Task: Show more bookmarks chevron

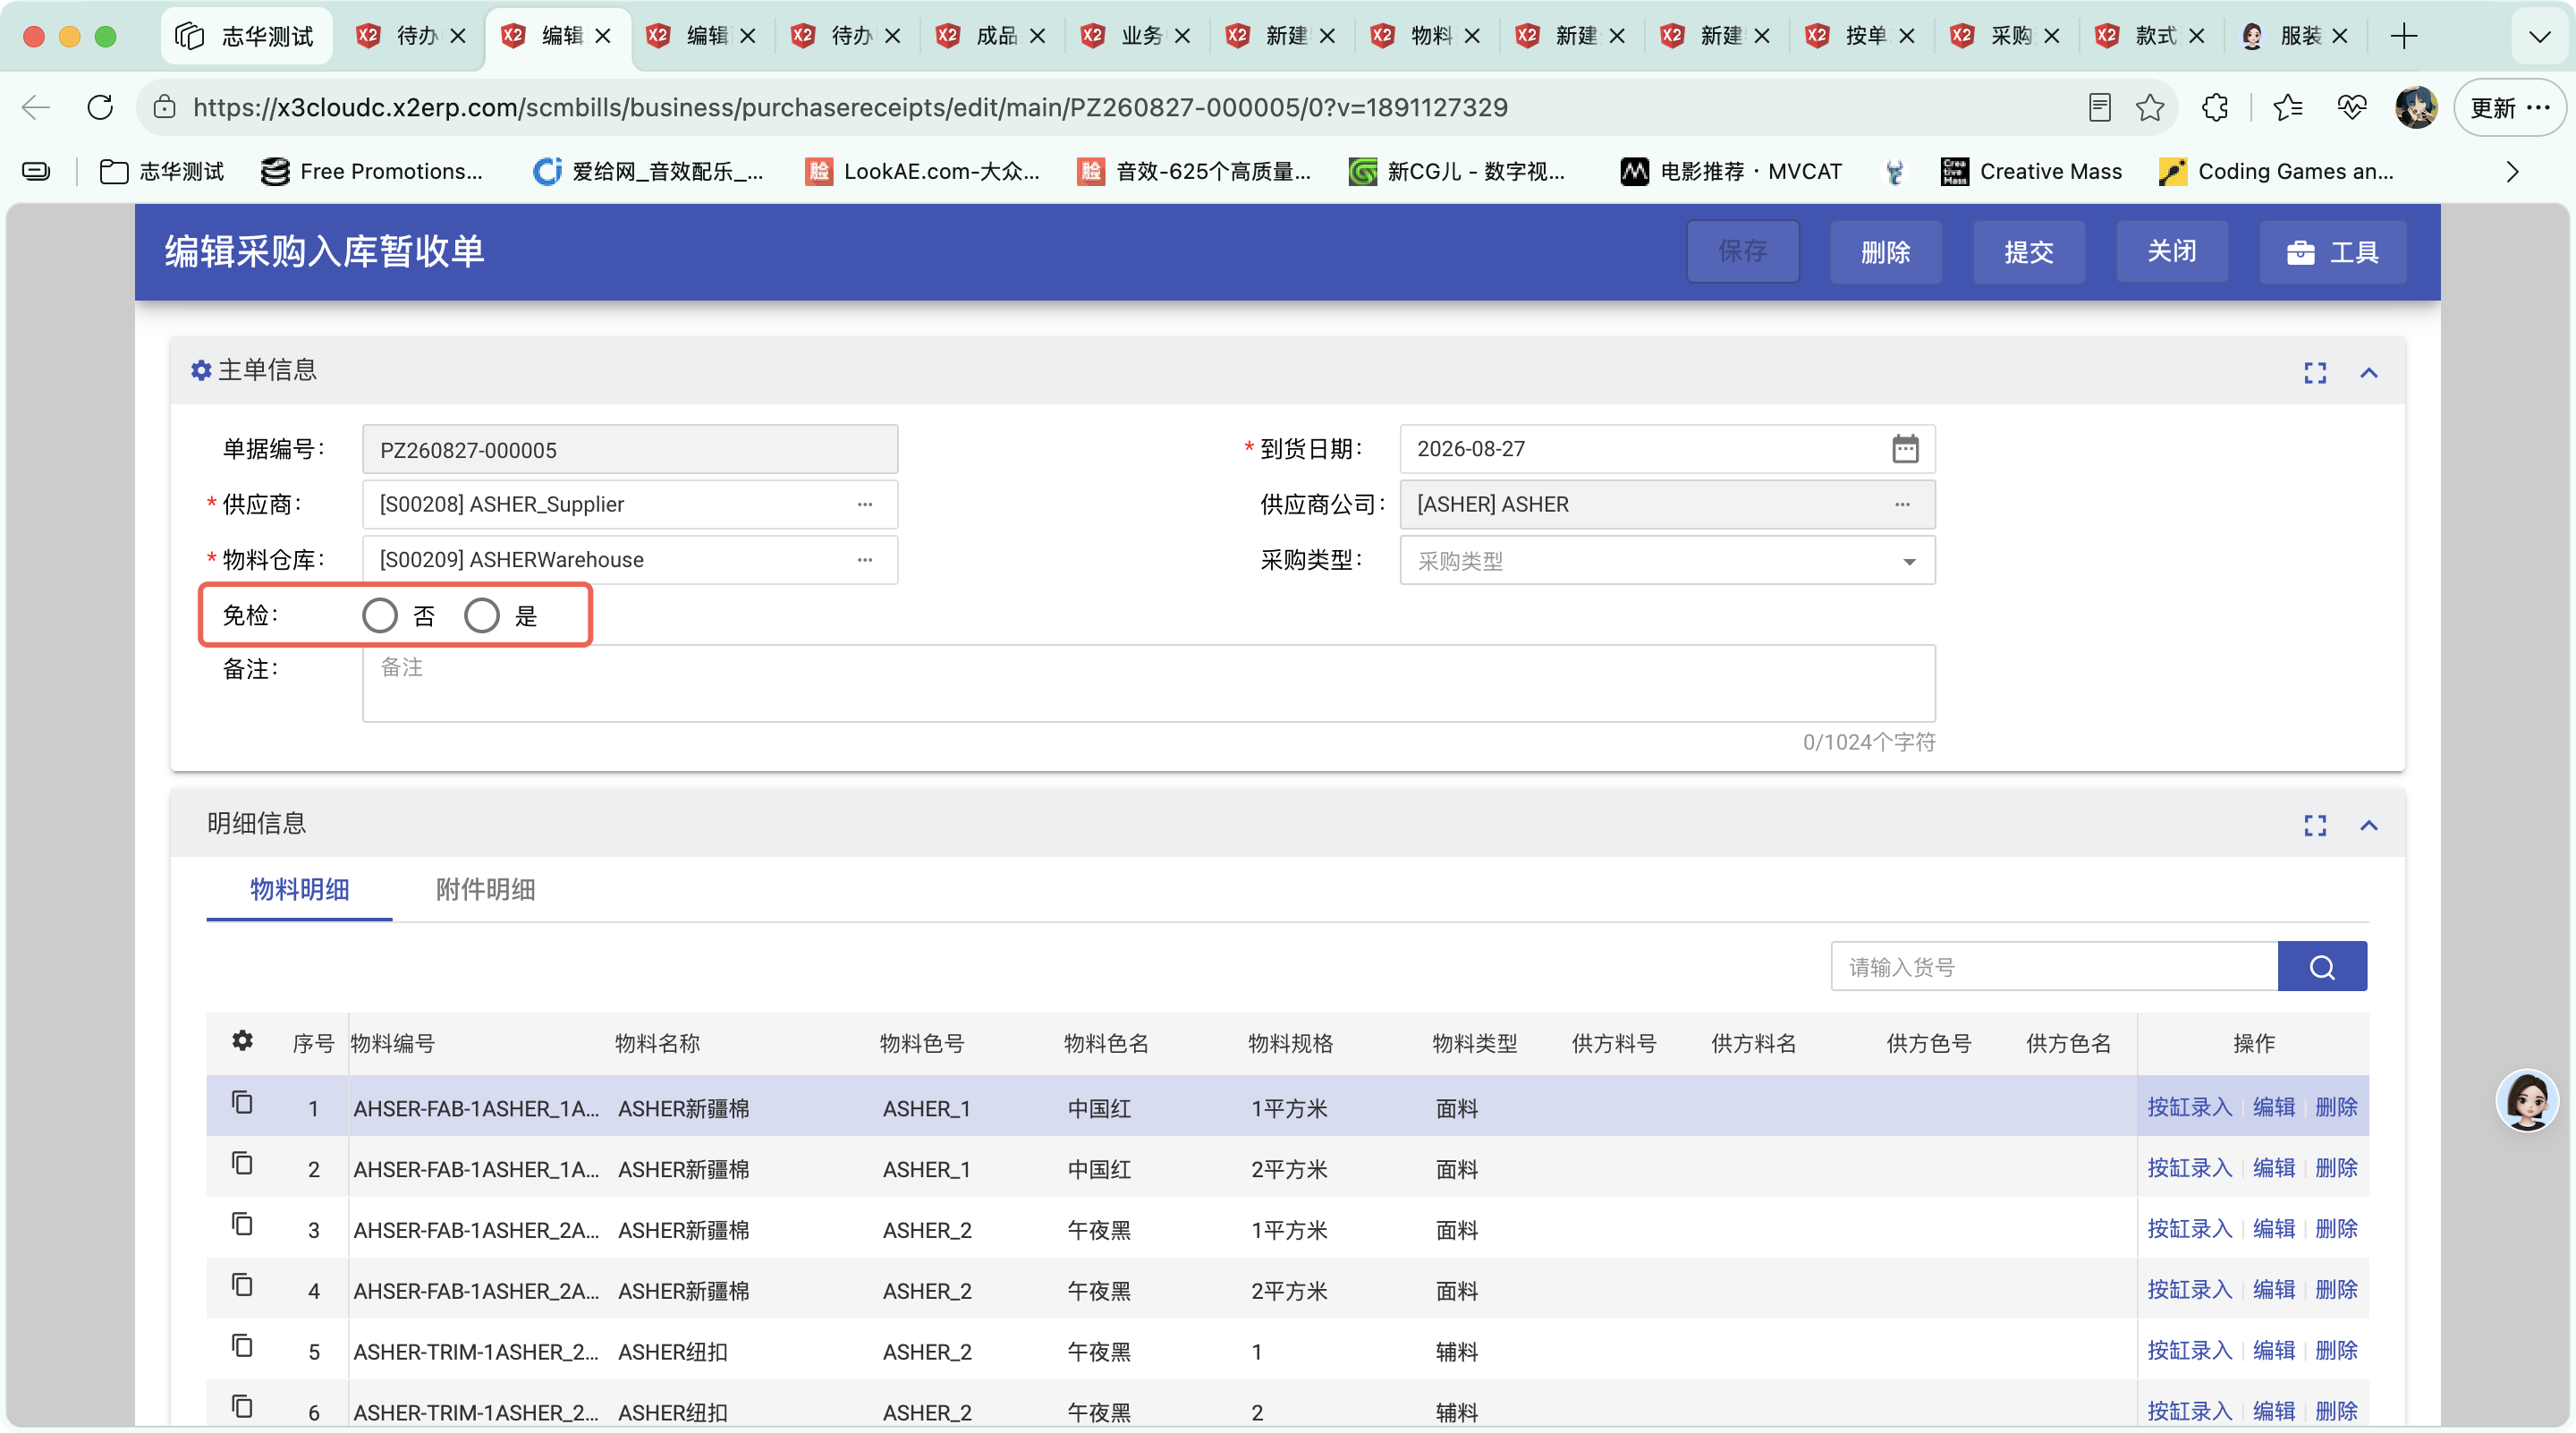Action: [2513, 172]
